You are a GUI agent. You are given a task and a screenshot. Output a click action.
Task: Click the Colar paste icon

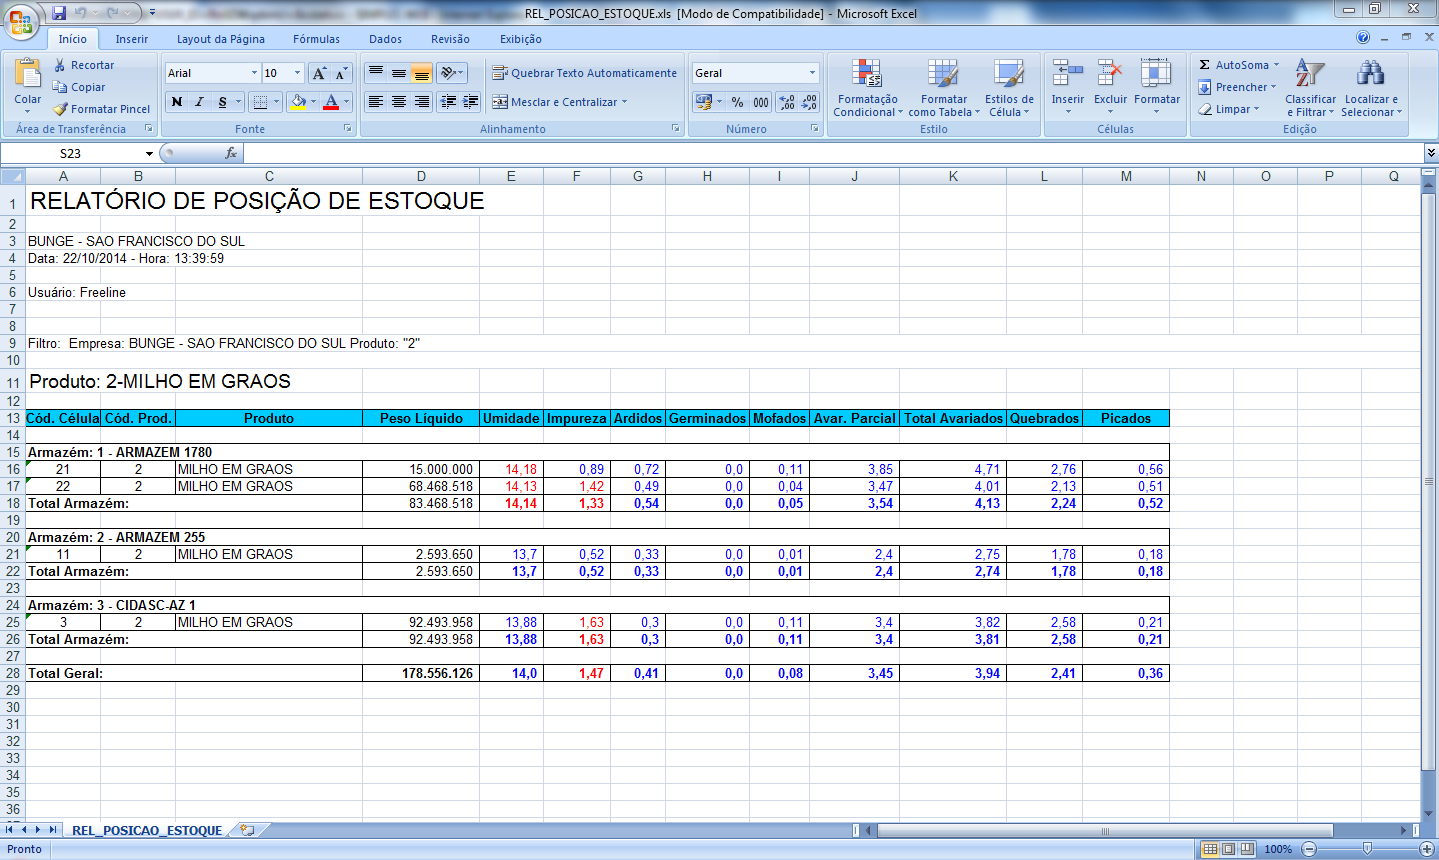[x=28, y=74]
